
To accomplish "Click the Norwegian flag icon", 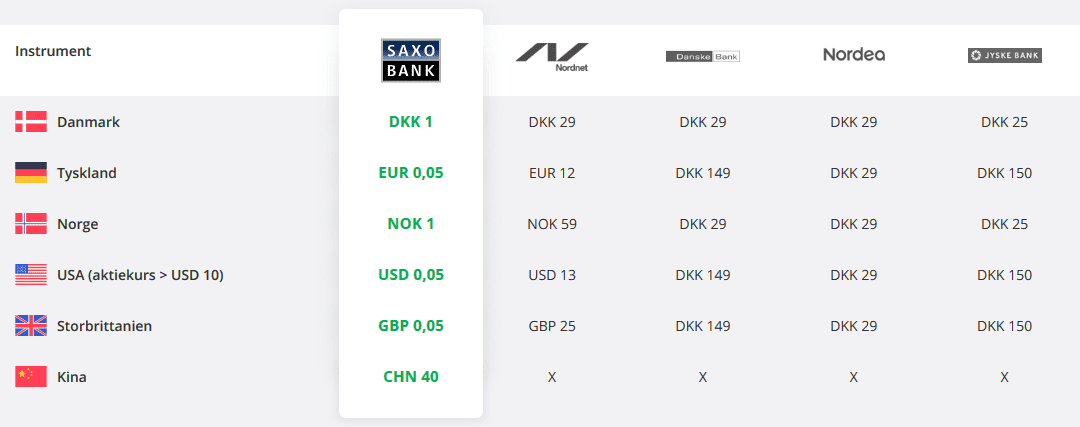I will click(x=31, y=224).
